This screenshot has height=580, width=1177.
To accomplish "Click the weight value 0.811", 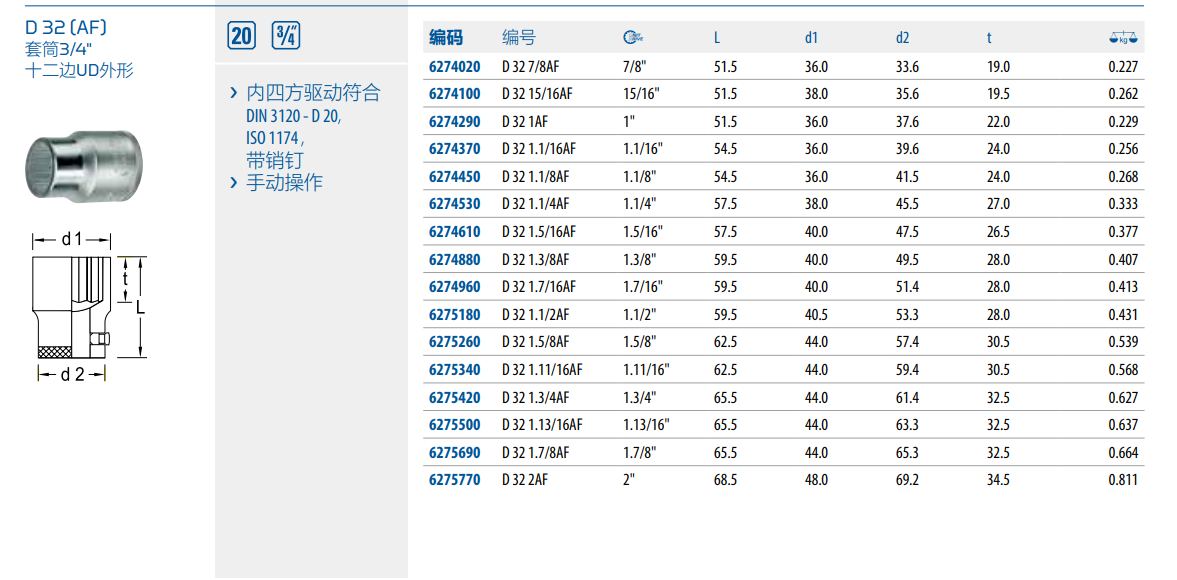I will pos(1122,480).
